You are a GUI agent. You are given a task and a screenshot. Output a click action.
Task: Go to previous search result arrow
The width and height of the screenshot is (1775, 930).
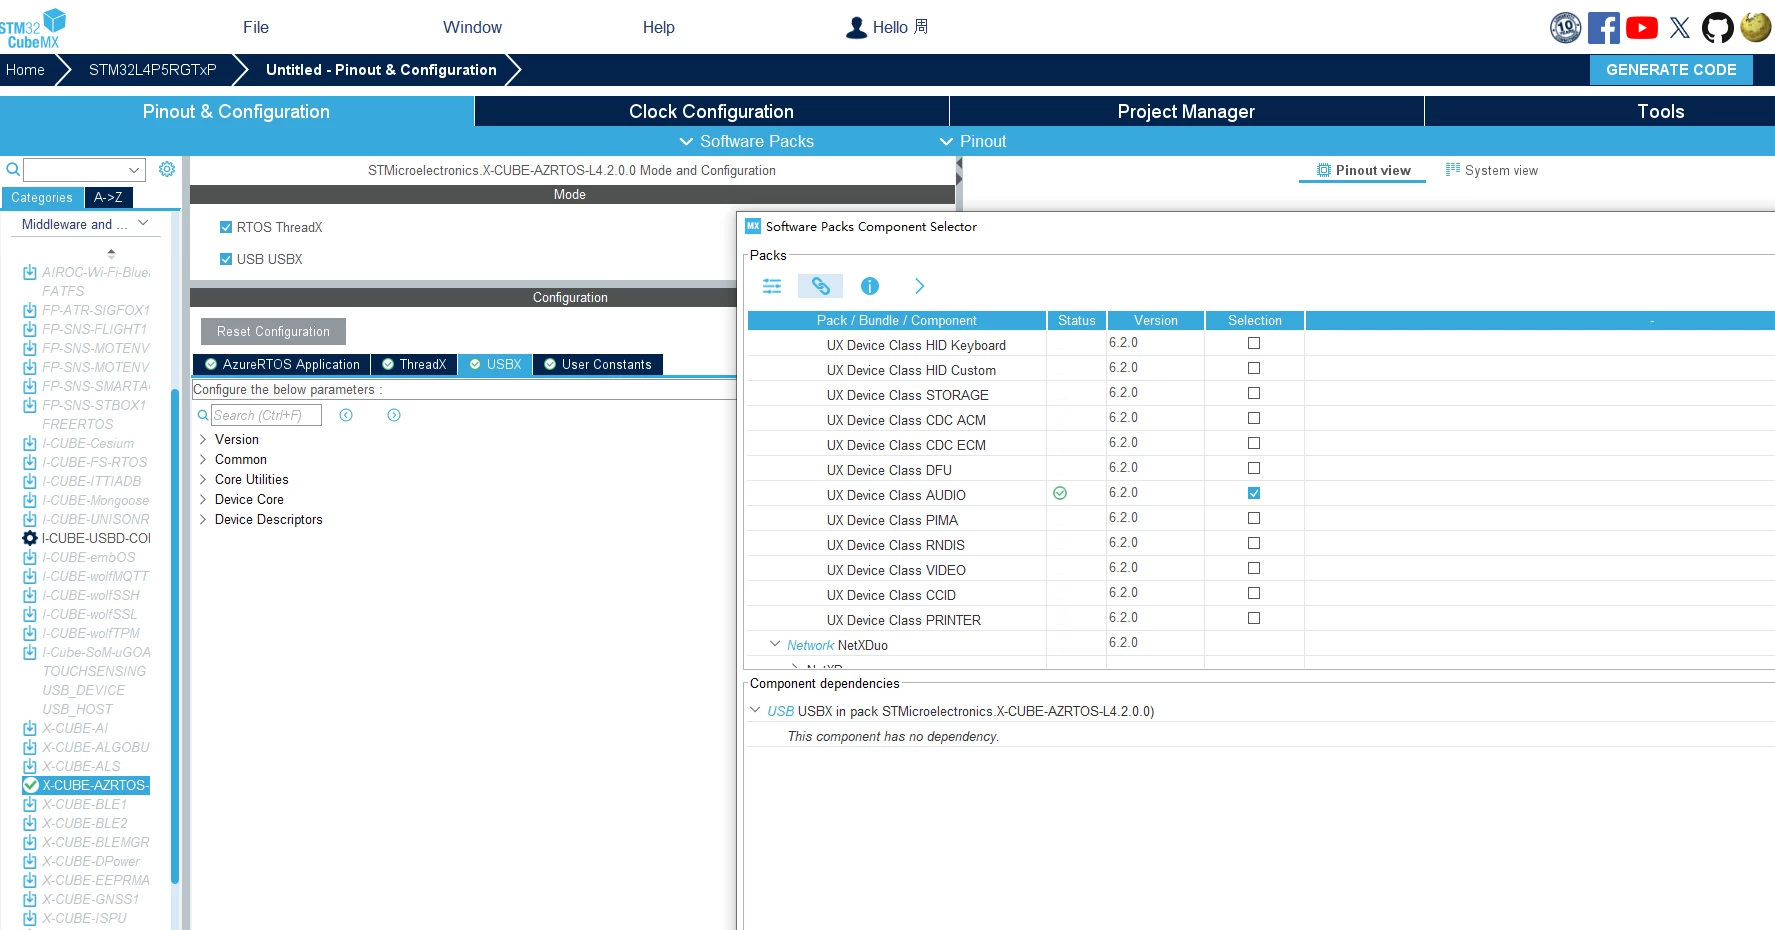pos(346,415)
